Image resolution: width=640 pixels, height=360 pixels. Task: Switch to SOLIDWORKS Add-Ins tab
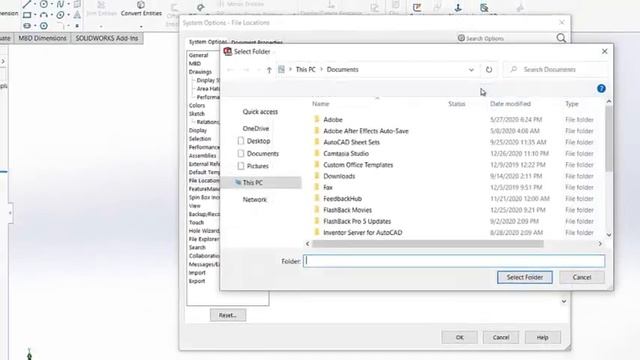[x=107, y=38]
